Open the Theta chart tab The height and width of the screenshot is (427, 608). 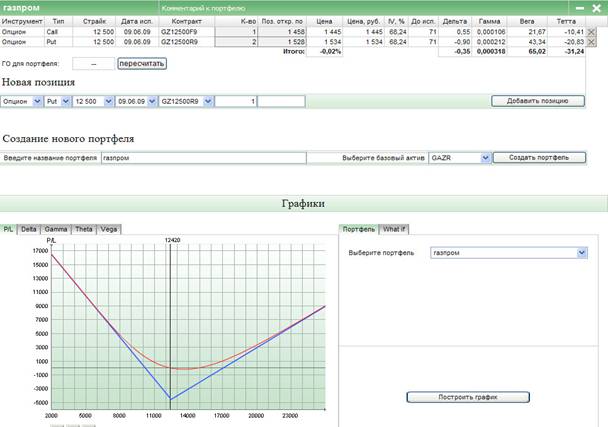[84, 229]
